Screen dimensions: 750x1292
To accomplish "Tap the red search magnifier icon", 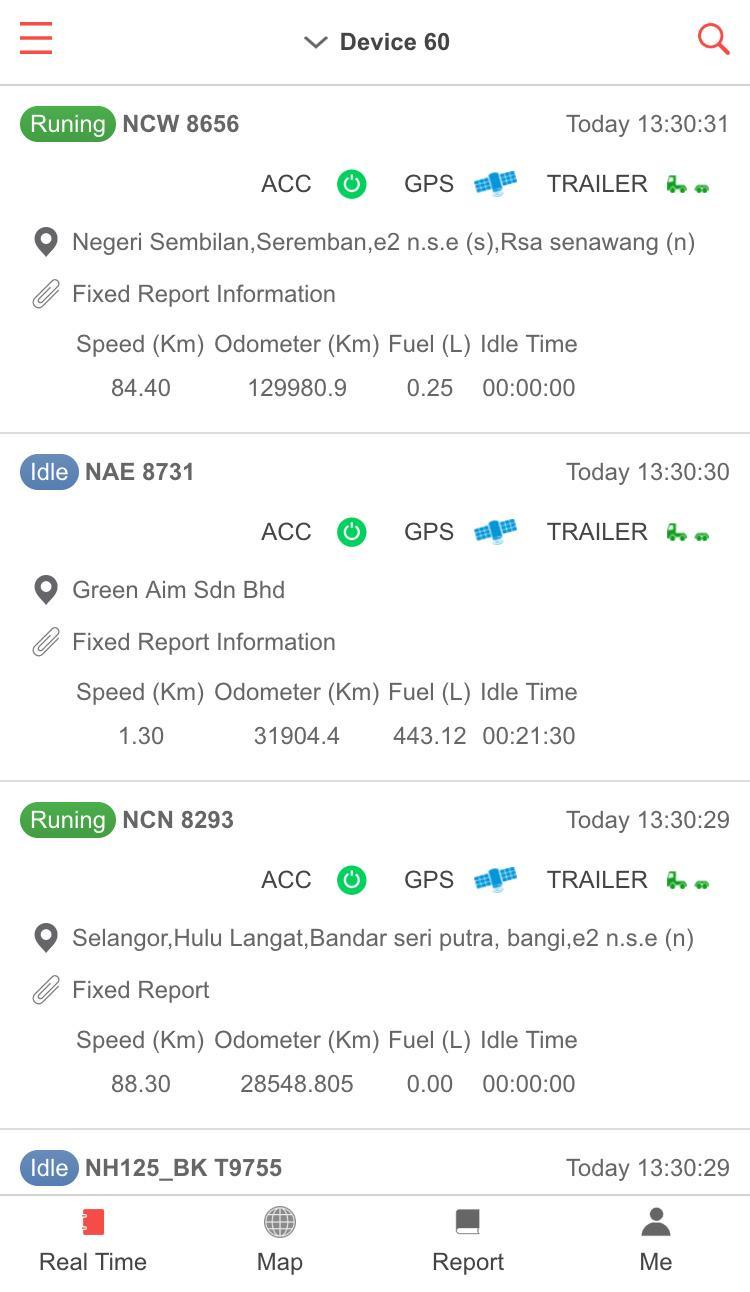I will [713, 39].
